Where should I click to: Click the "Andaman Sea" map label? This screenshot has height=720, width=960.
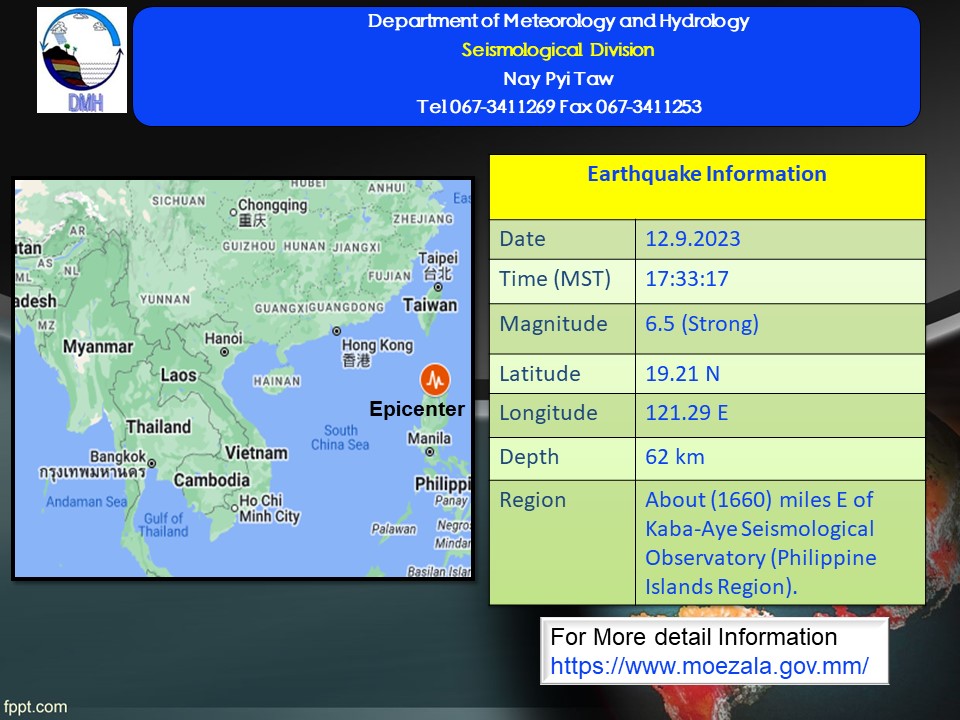[87, 502]
